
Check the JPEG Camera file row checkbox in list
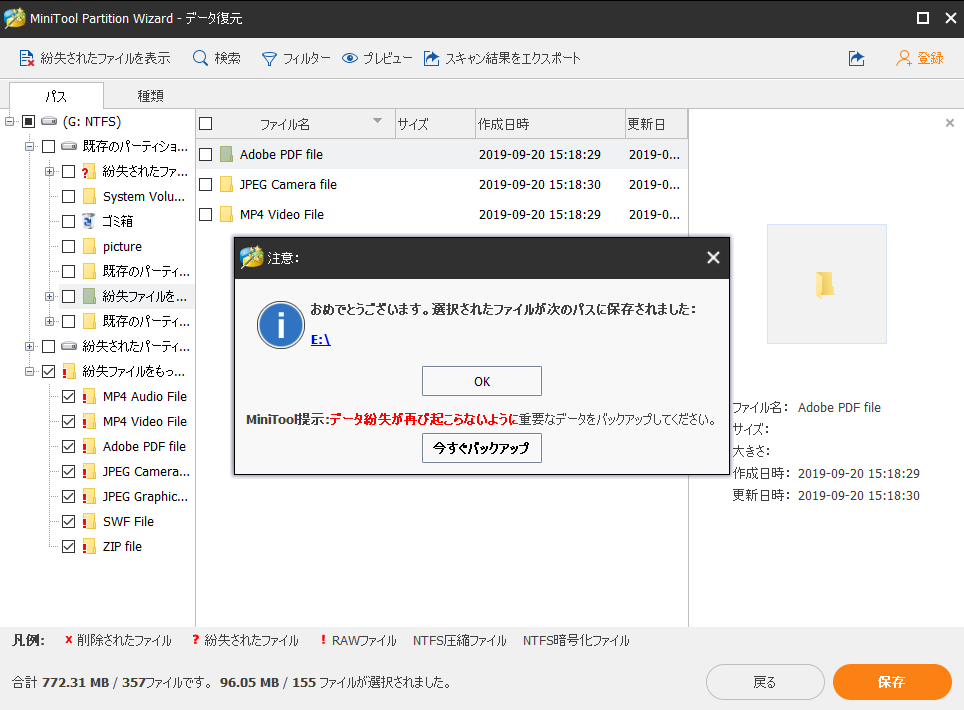tap(206, 184)
